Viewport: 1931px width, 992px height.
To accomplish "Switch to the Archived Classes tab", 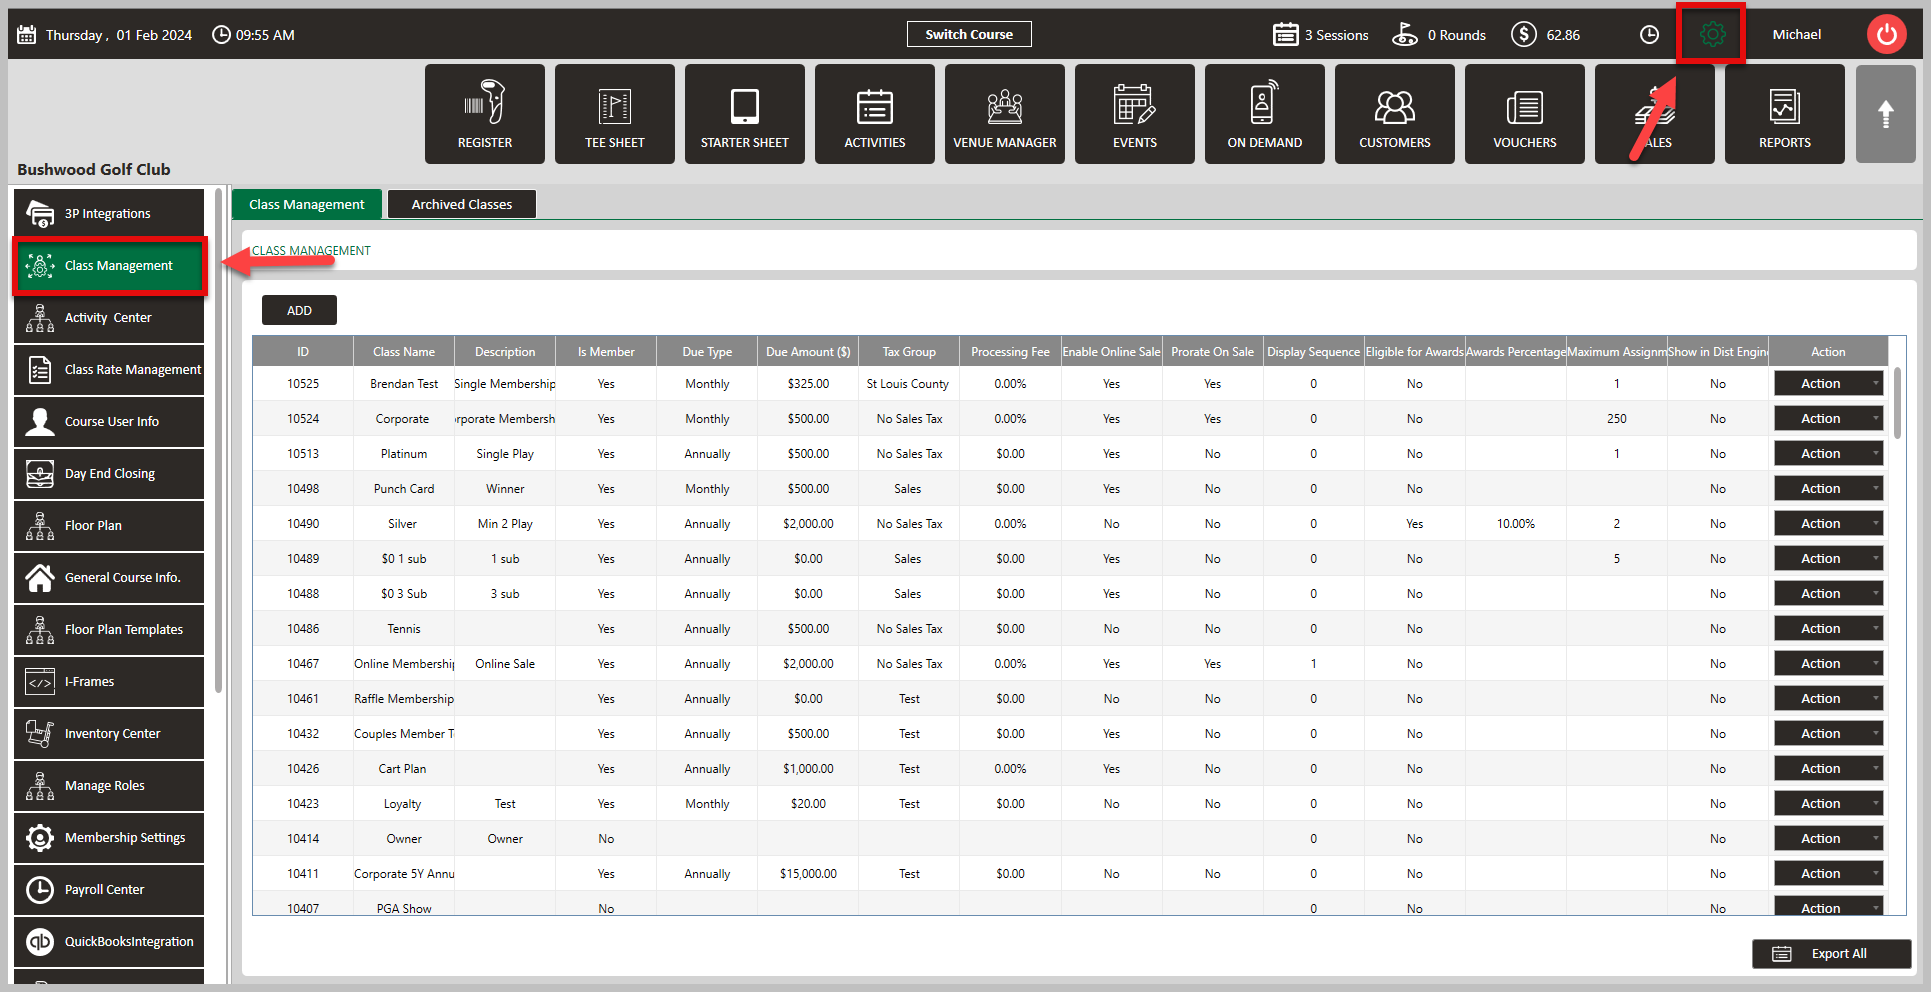I will 462,204.
